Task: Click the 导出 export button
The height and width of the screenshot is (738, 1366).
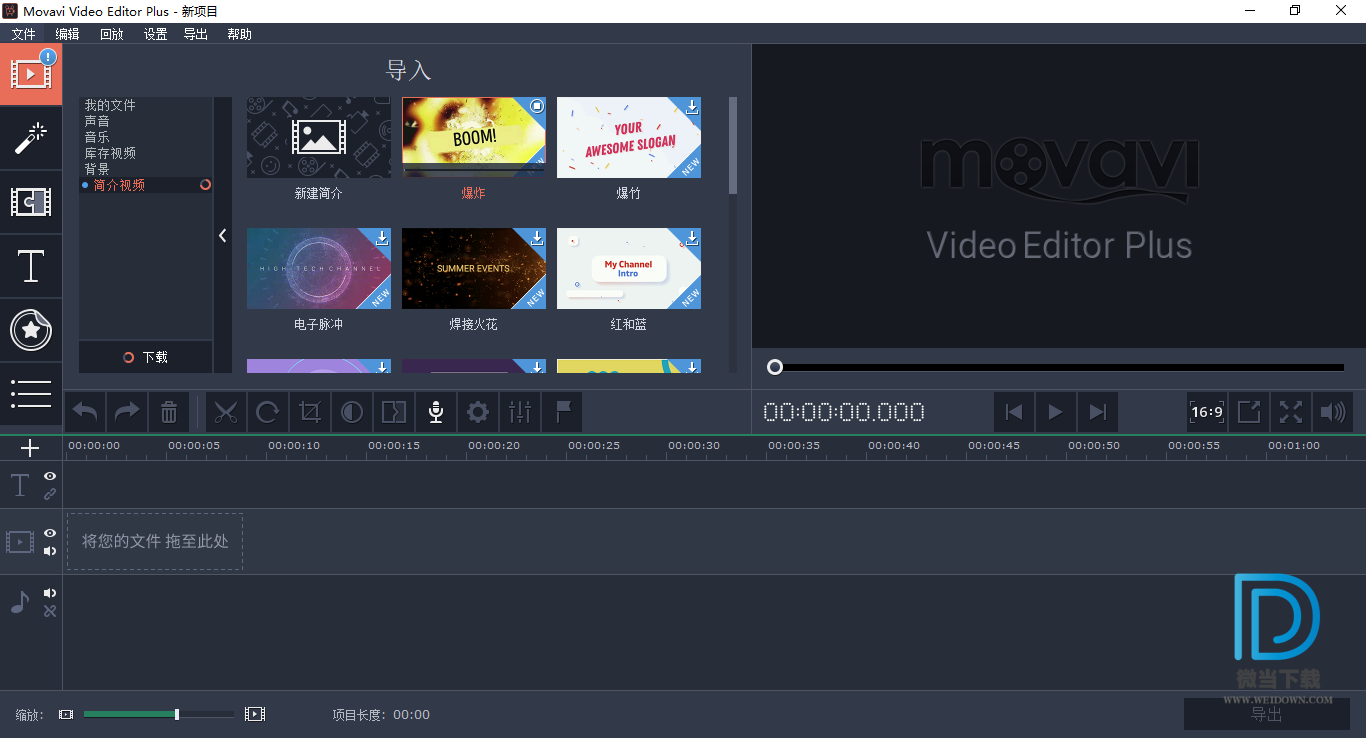Action: tap(1267, 714)
